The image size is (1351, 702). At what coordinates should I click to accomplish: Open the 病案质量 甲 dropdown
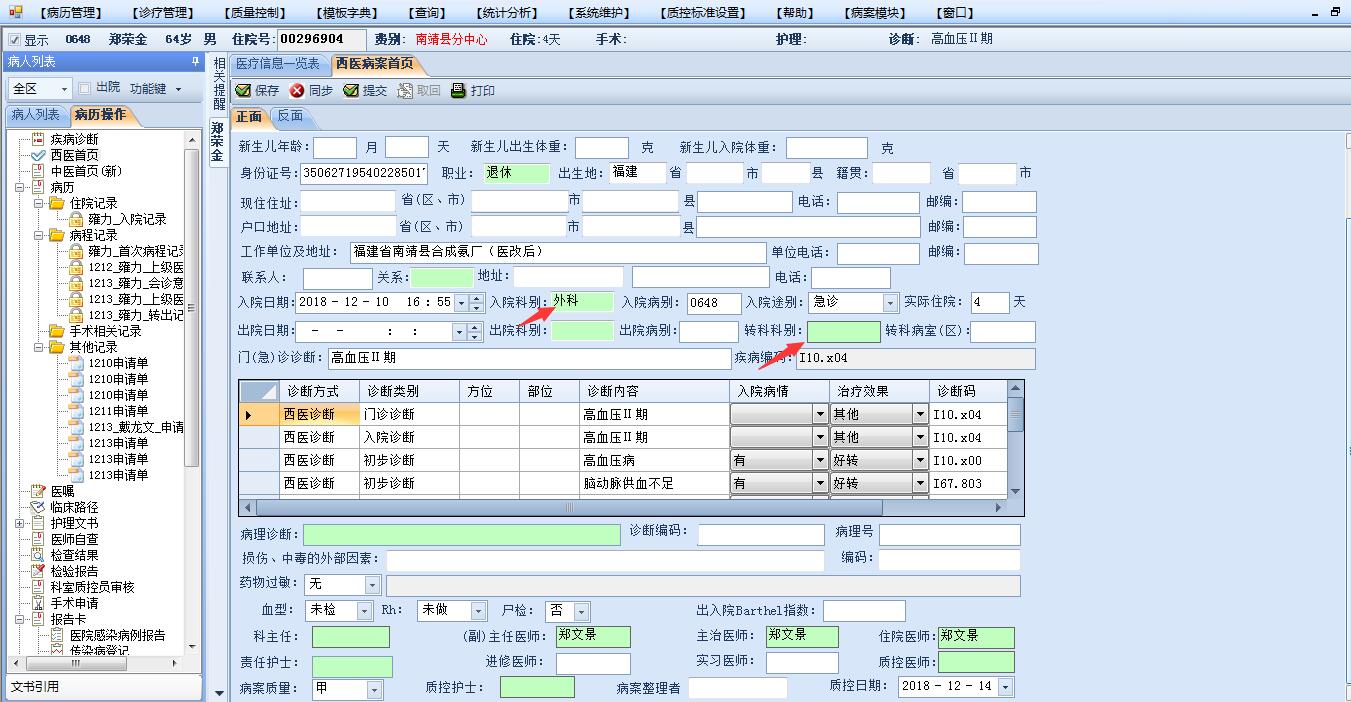click(x=374, y=689)
